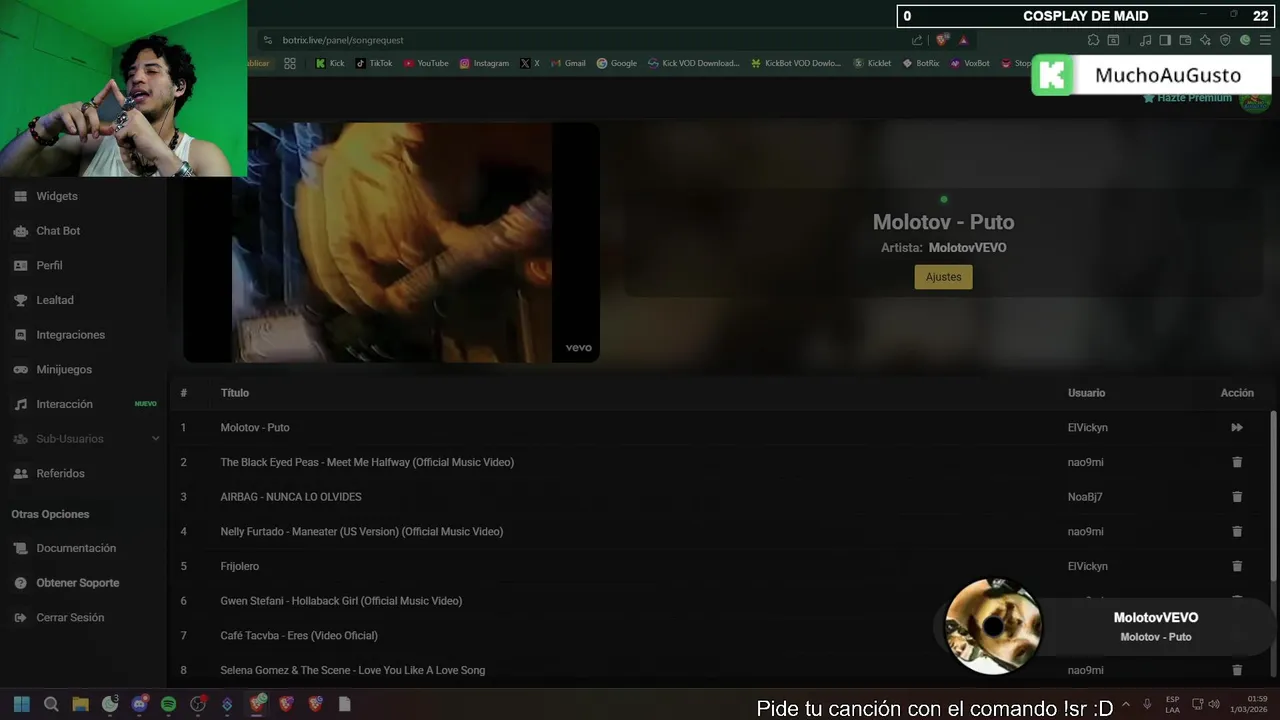Screen dimensions: 1280x720
Task: Open Discord from the taskbar
Action: click(x=139, y=704)
